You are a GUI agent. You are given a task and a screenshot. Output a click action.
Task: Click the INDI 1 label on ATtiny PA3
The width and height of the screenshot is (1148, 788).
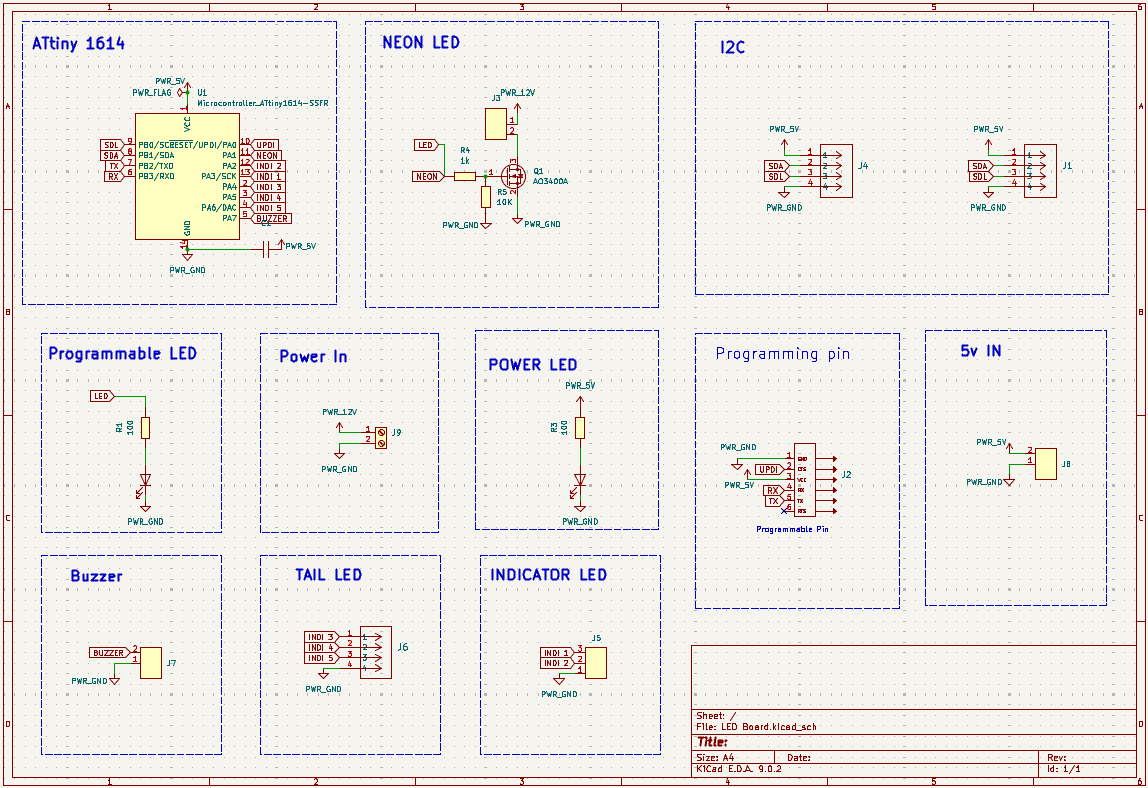point(268,176)
